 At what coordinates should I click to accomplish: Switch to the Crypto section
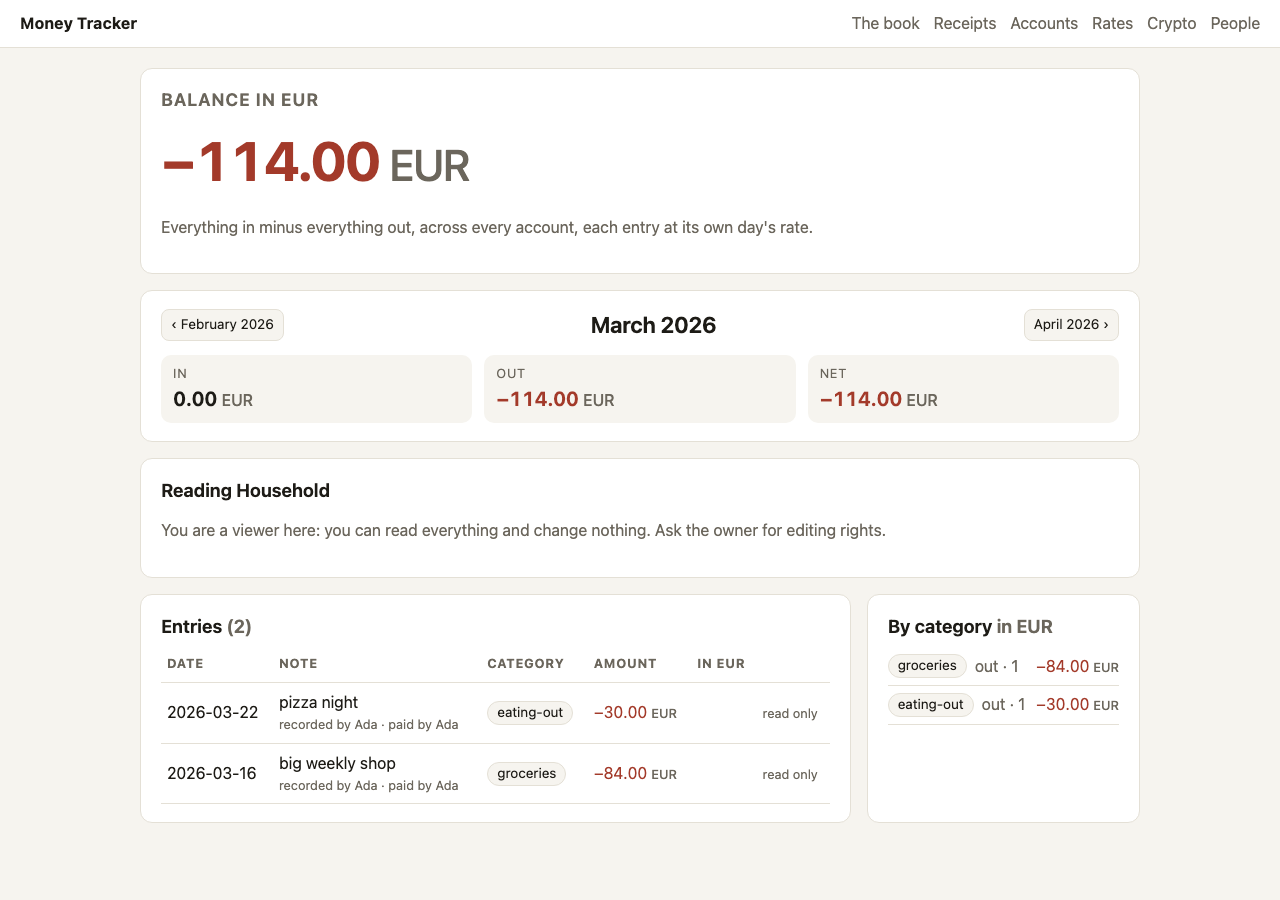pos(1171,23)
